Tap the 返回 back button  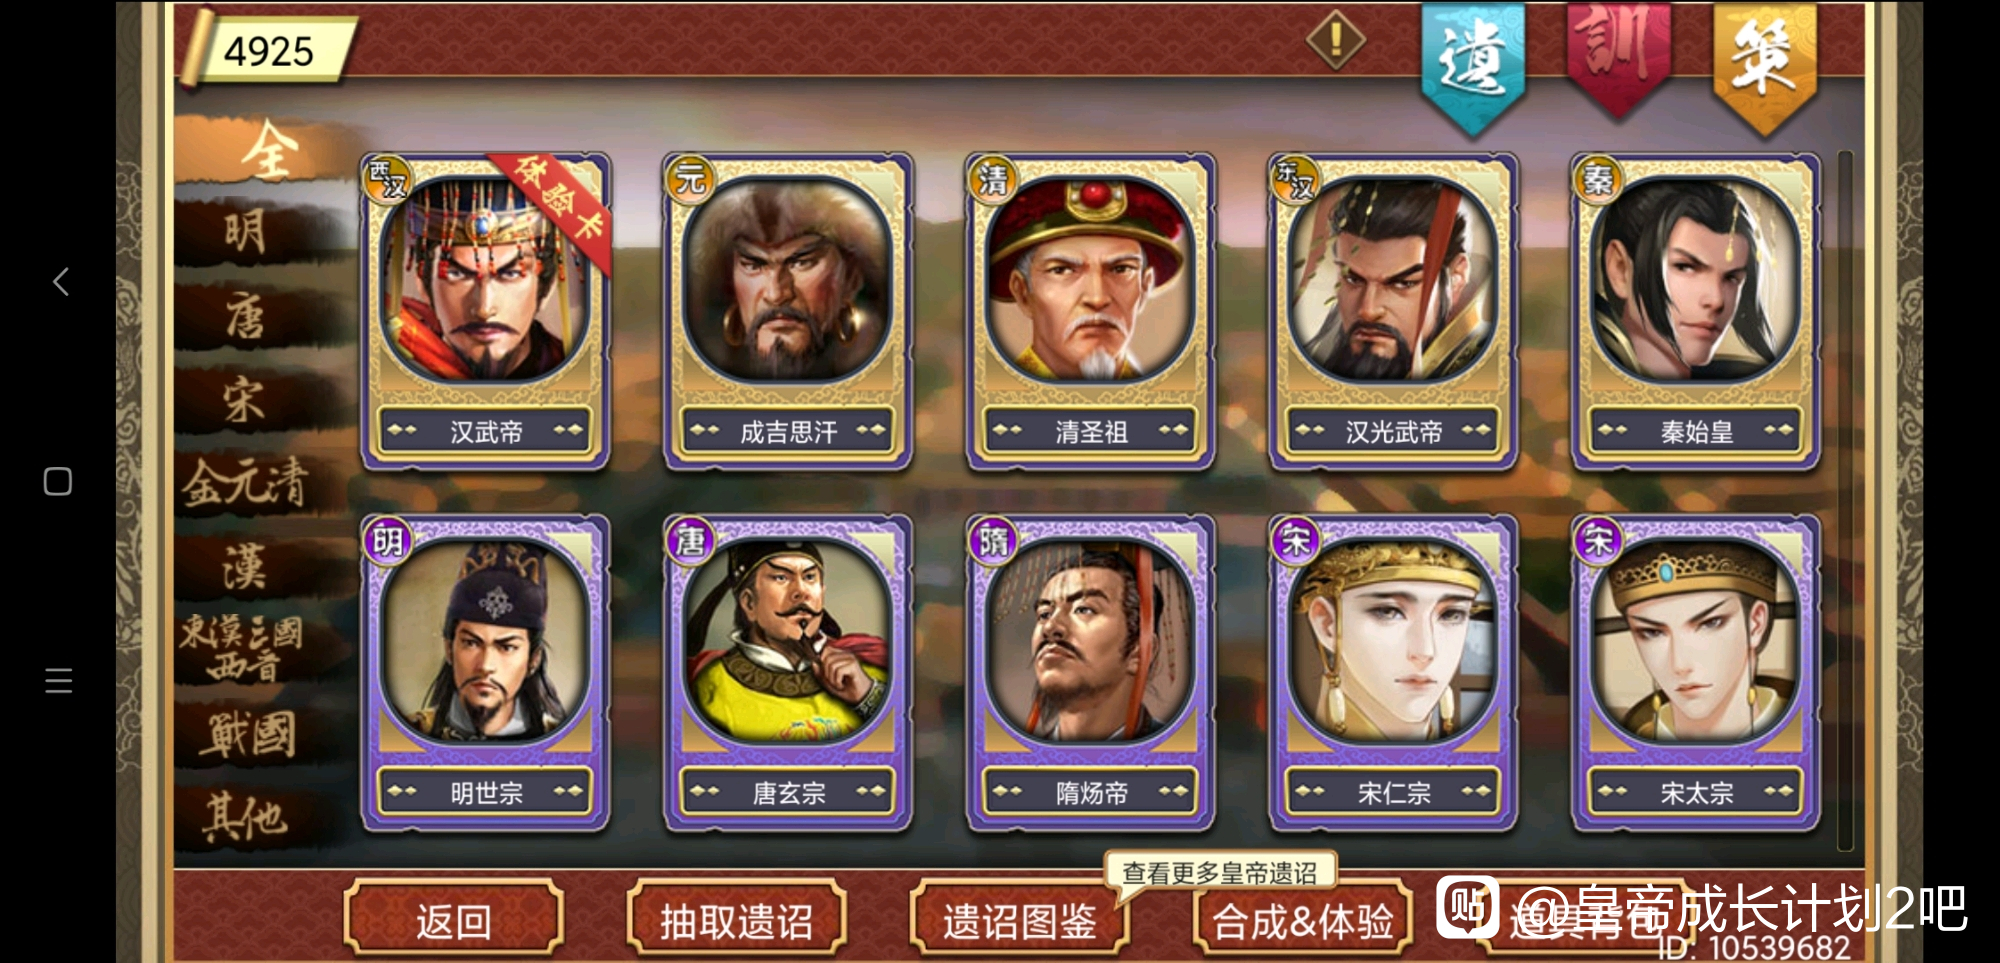tap(453, 919)
